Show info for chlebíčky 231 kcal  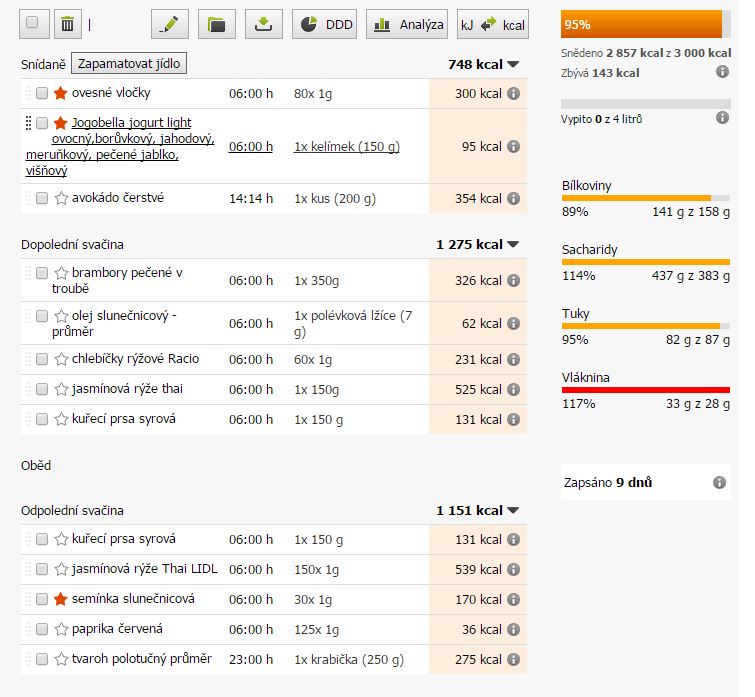tap(514, 359)
